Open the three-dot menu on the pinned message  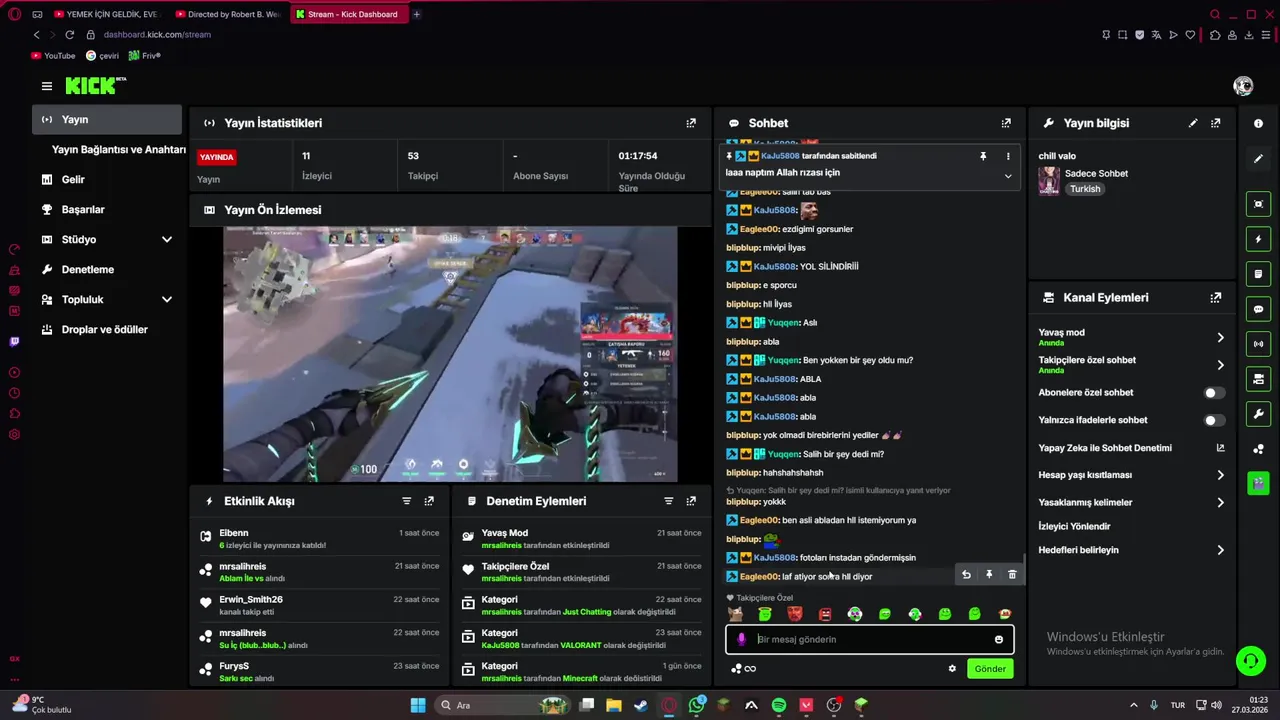1008,156
